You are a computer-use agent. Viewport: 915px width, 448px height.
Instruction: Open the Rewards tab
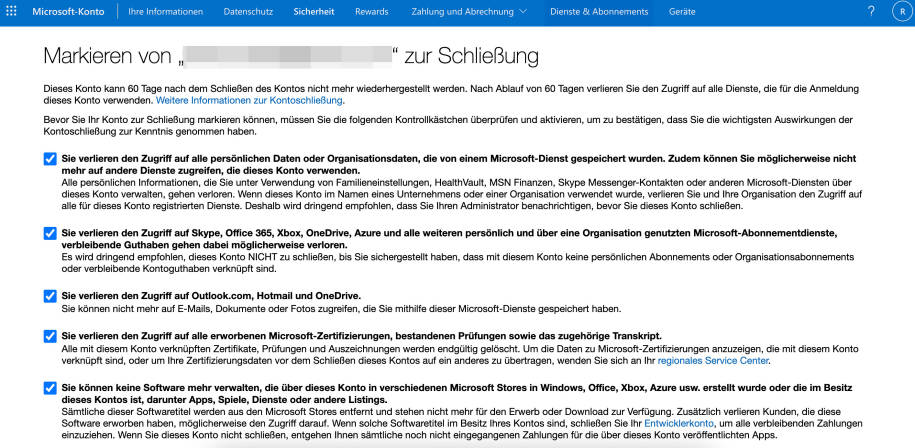pos(372,12)
